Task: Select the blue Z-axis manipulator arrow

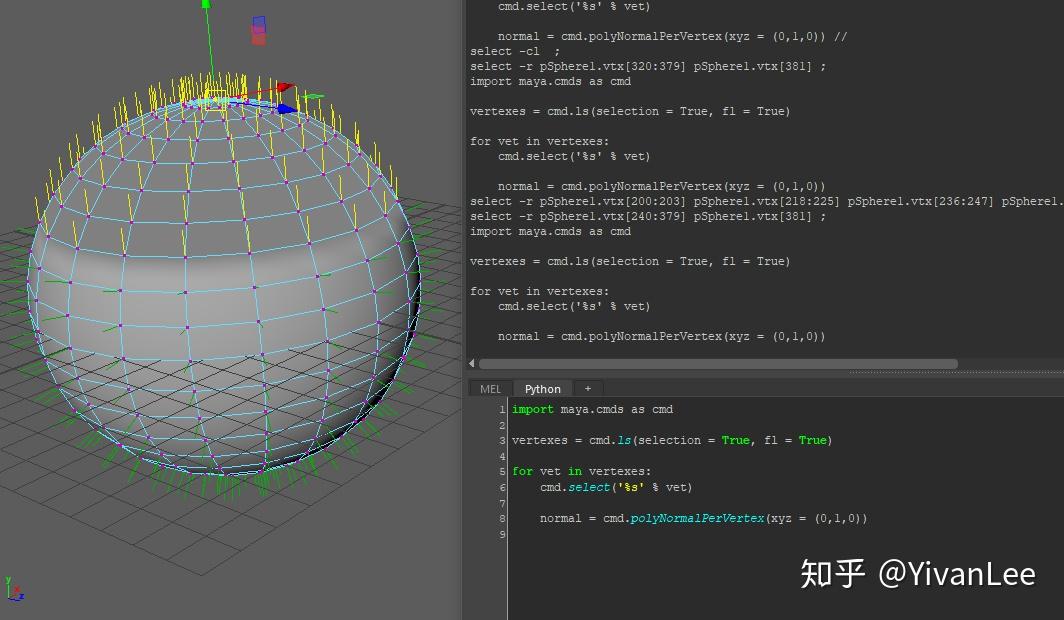Action: click(285, 108)
